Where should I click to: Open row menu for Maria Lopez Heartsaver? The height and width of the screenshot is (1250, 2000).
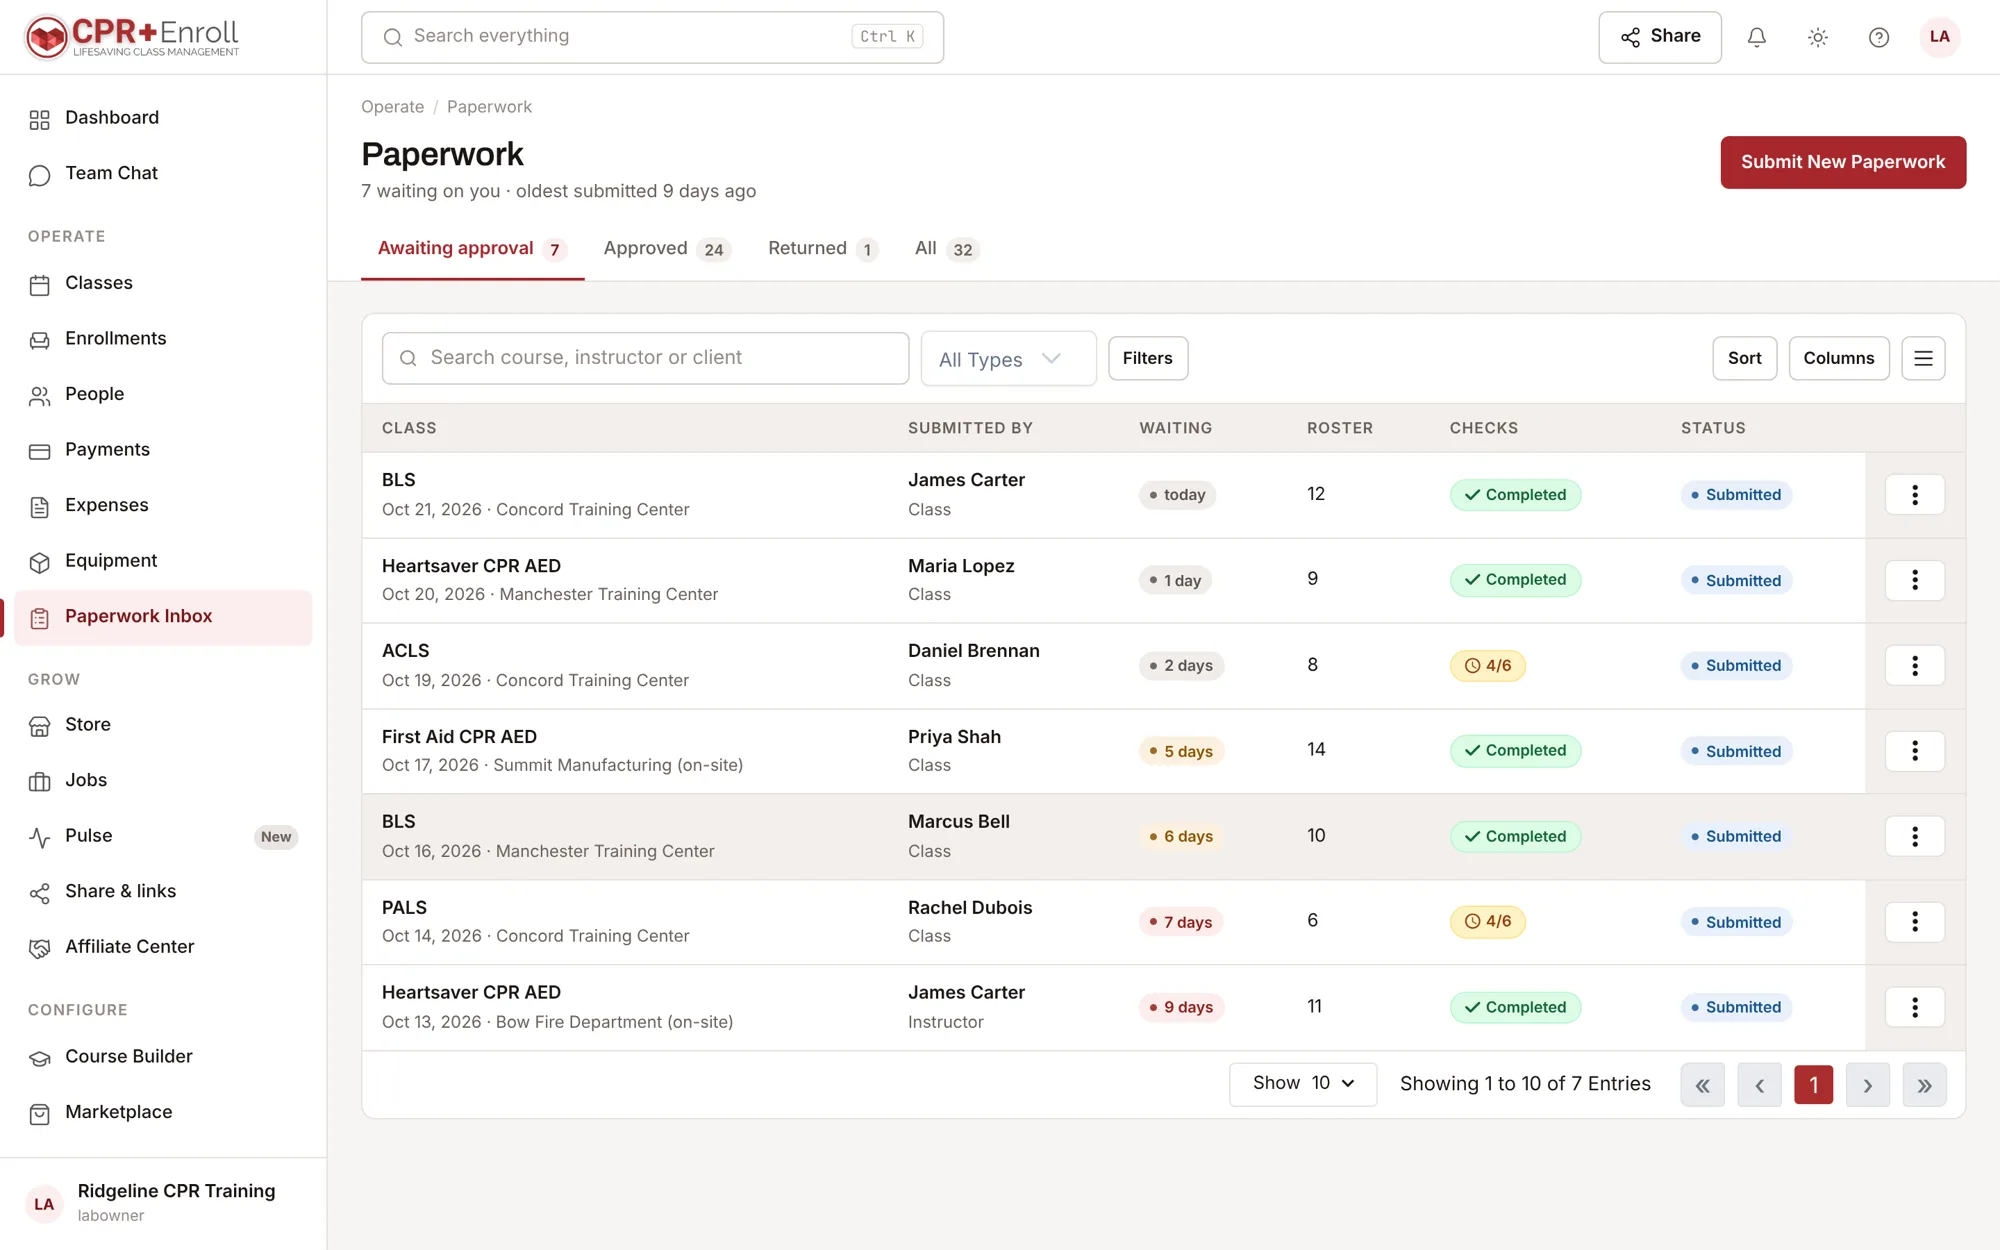[x=1914, y=580]
